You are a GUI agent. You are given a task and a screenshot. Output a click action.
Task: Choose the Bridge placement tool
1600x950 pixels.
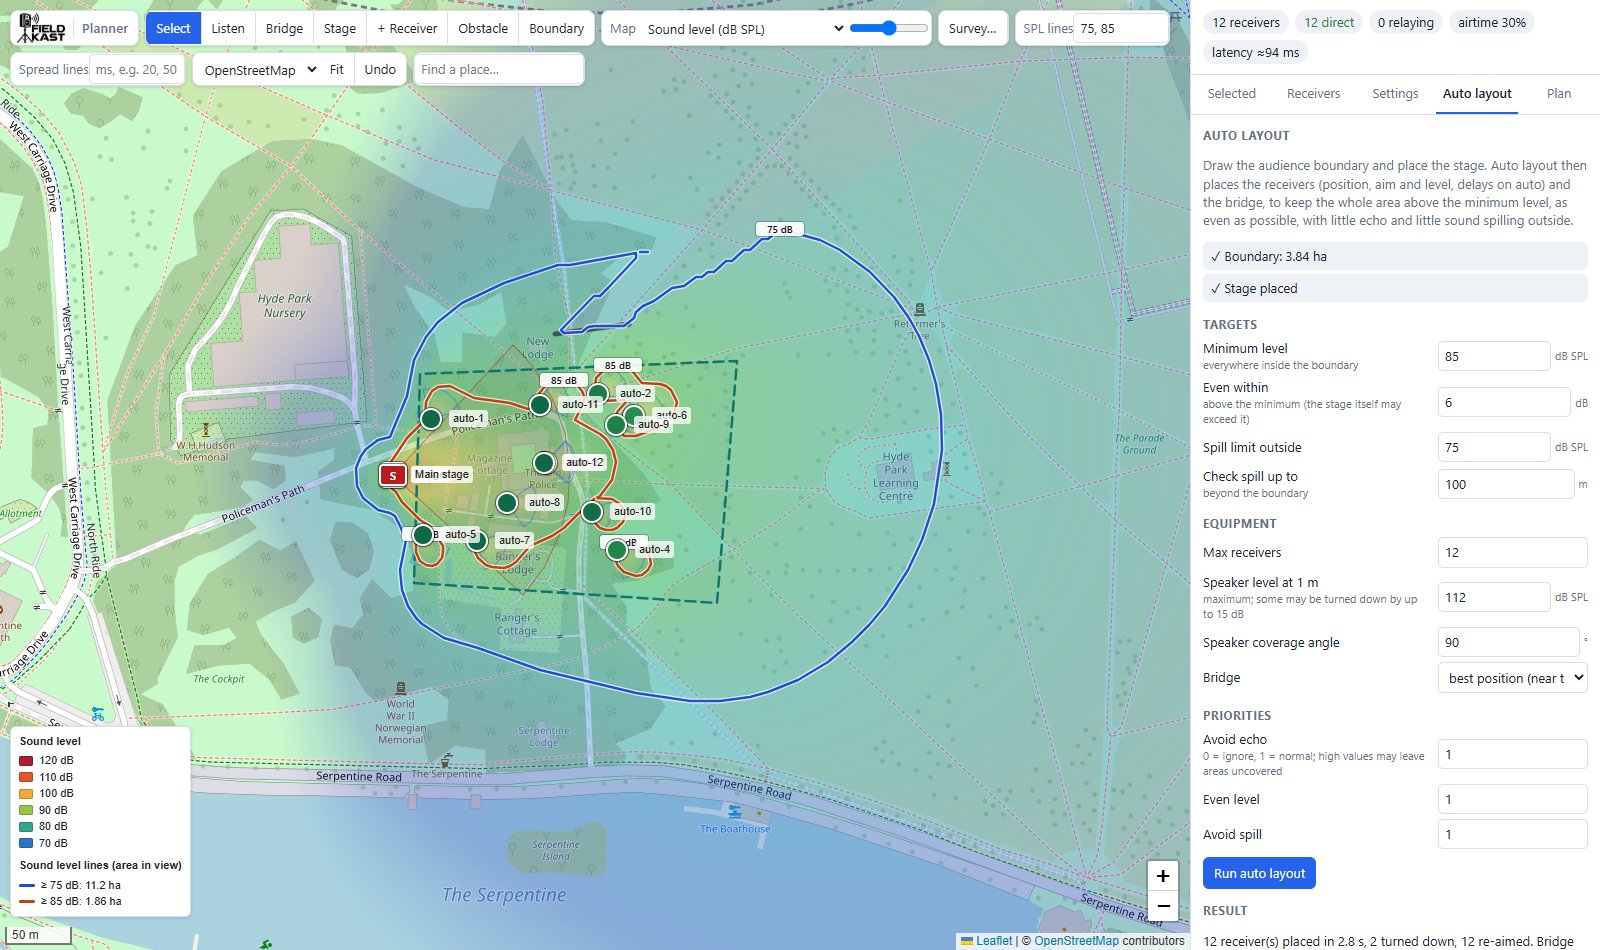[x=284, y=28]
